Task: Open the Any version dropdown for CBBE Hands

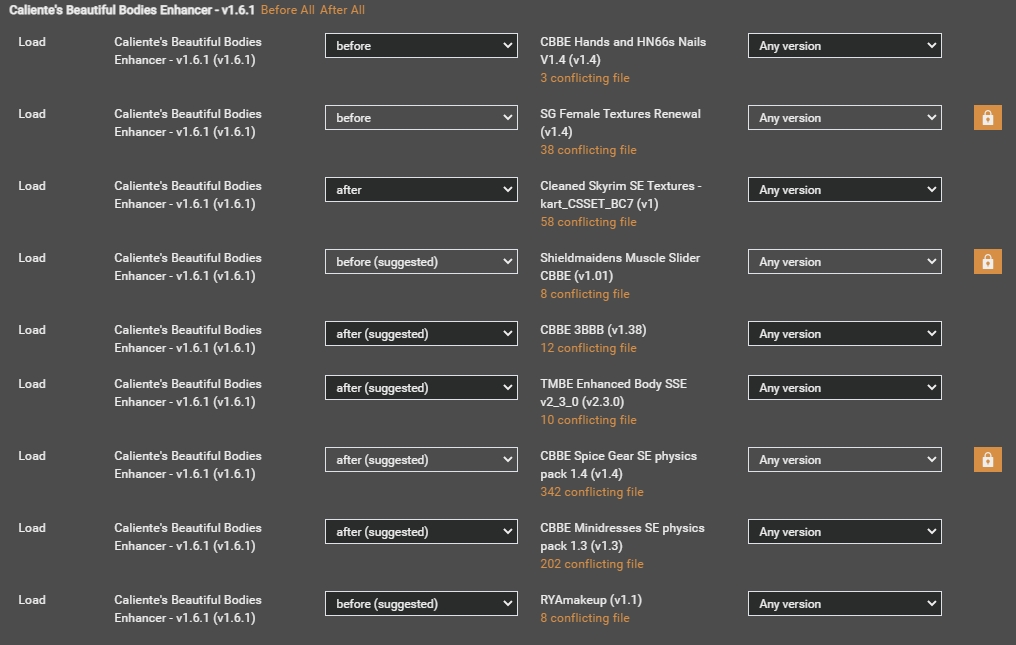Action: 844,45
